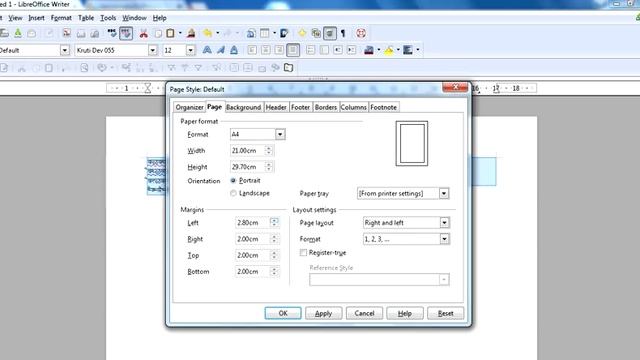Switch to the Footer tab
Viewport: 640px width, 360px height.
(300, 107)
